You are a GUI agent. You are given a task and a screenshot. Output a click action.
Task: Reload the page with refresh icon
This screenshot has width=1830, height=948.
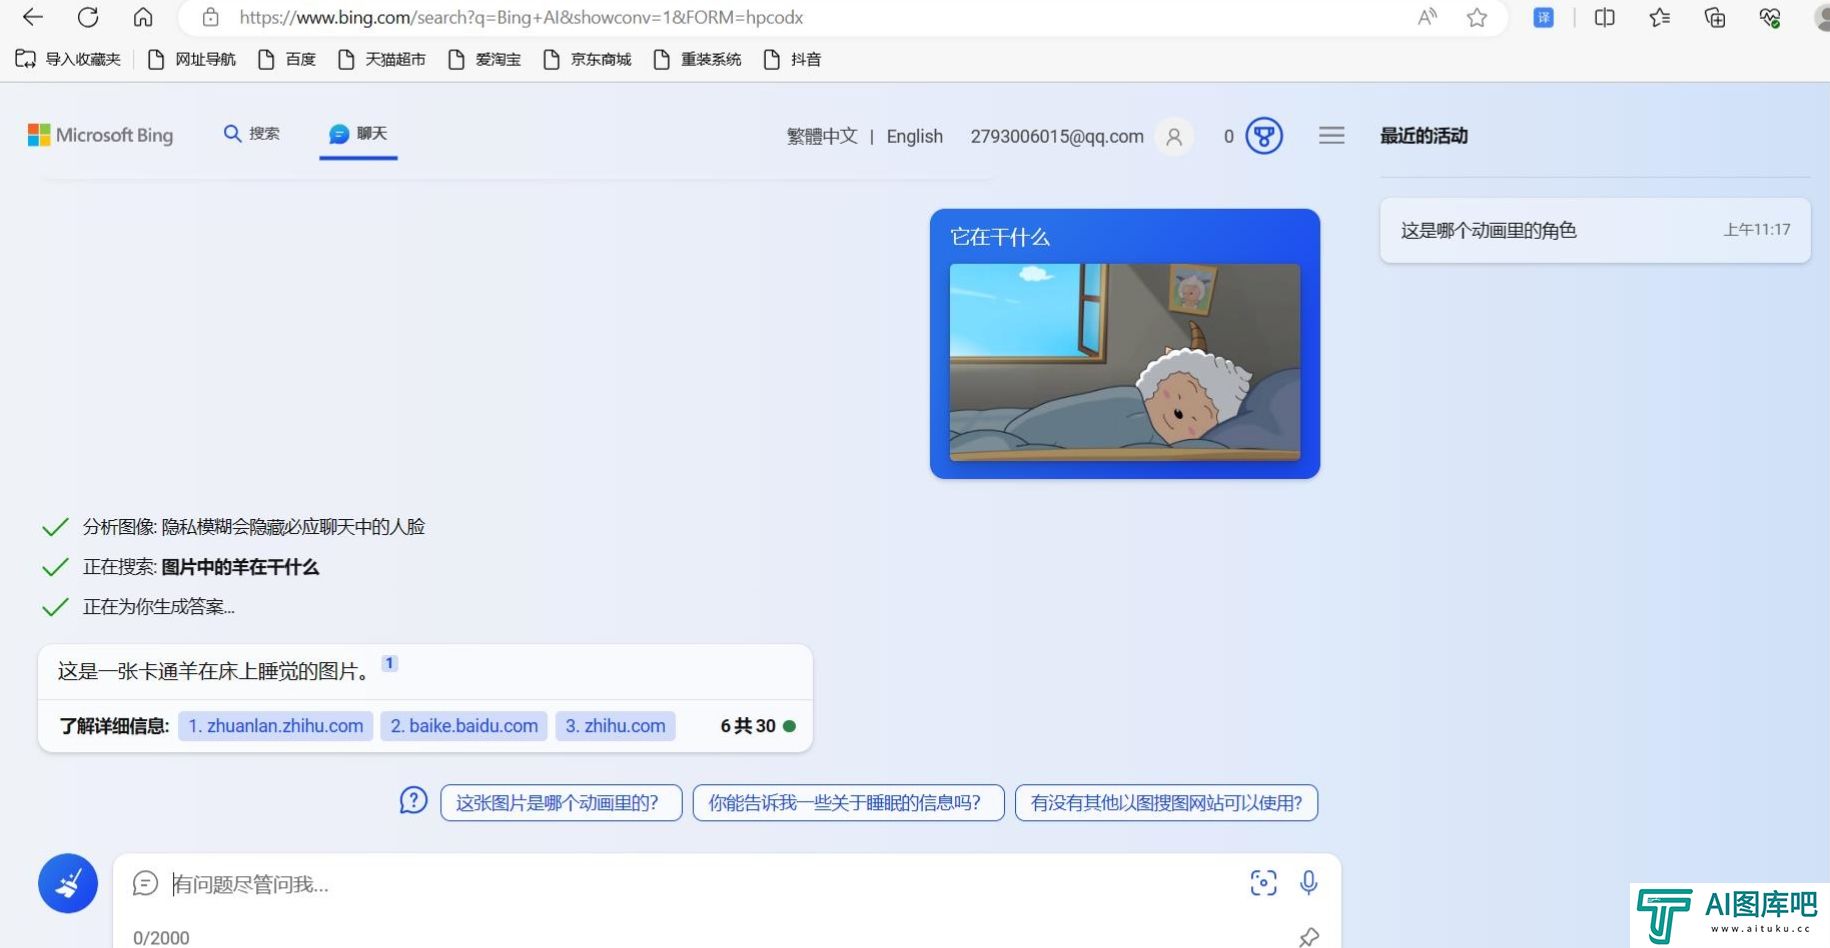click(x=88, y=17)
